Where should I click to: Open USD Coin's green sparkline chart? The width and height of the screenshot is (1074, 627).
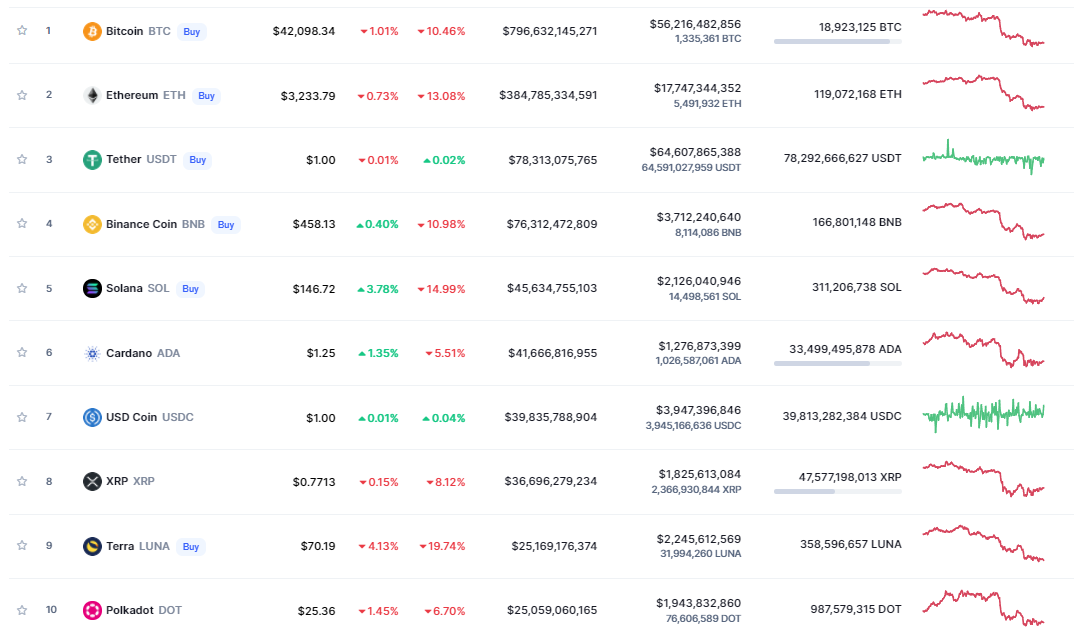984,414
